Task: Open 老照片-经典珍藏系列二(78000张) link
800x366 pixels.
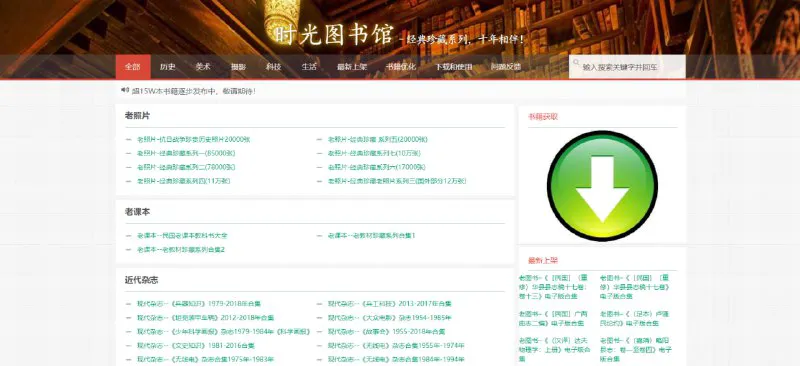Action: 186,167
